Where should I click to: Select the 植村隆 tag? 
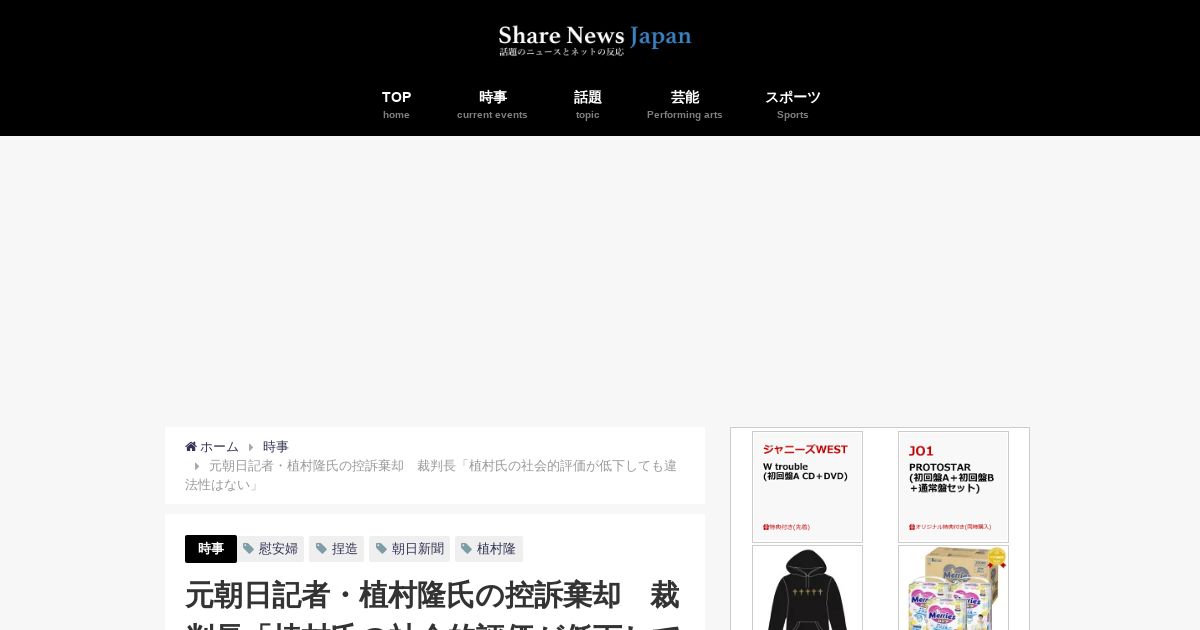(489, 549)
